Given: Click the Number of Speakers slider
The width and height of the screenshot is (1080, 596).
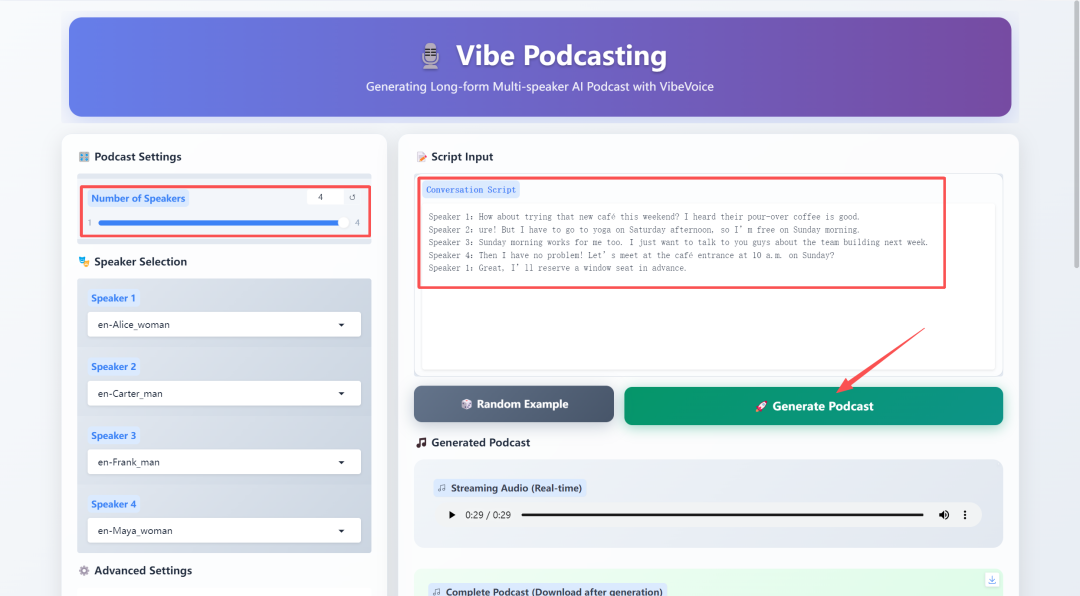Looking at the screenshot, I should click(220, 223).
